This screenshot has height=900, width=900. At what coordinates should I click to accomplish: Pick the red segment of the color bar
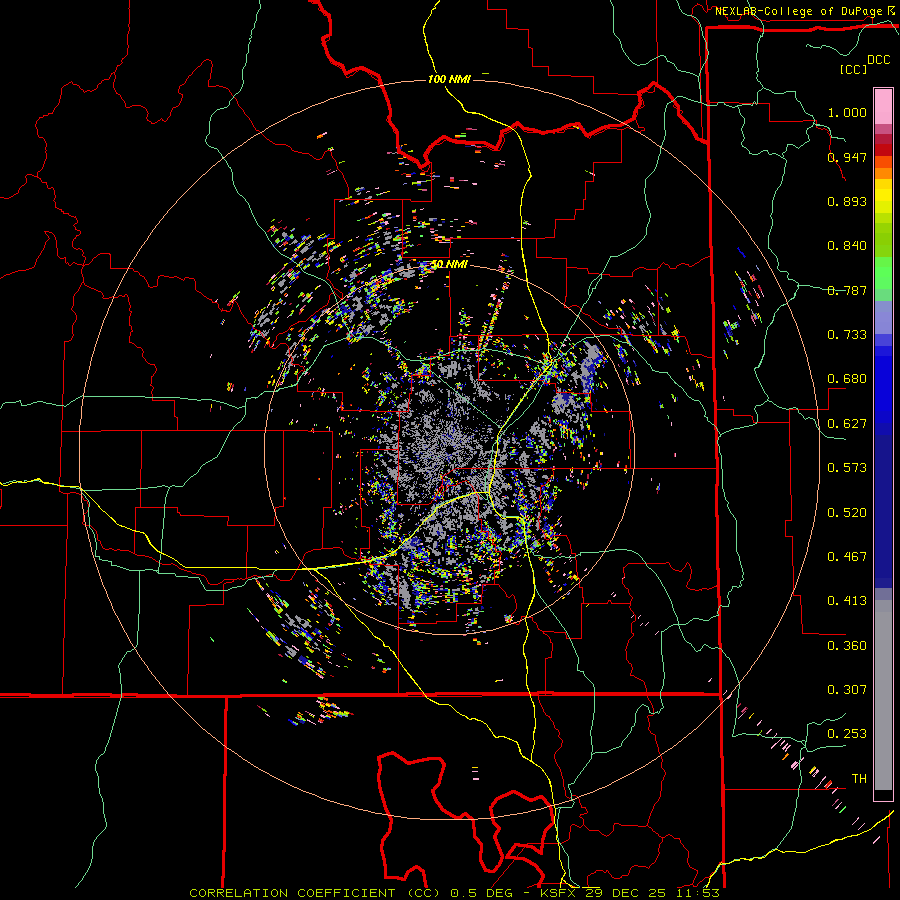(883, 149)
